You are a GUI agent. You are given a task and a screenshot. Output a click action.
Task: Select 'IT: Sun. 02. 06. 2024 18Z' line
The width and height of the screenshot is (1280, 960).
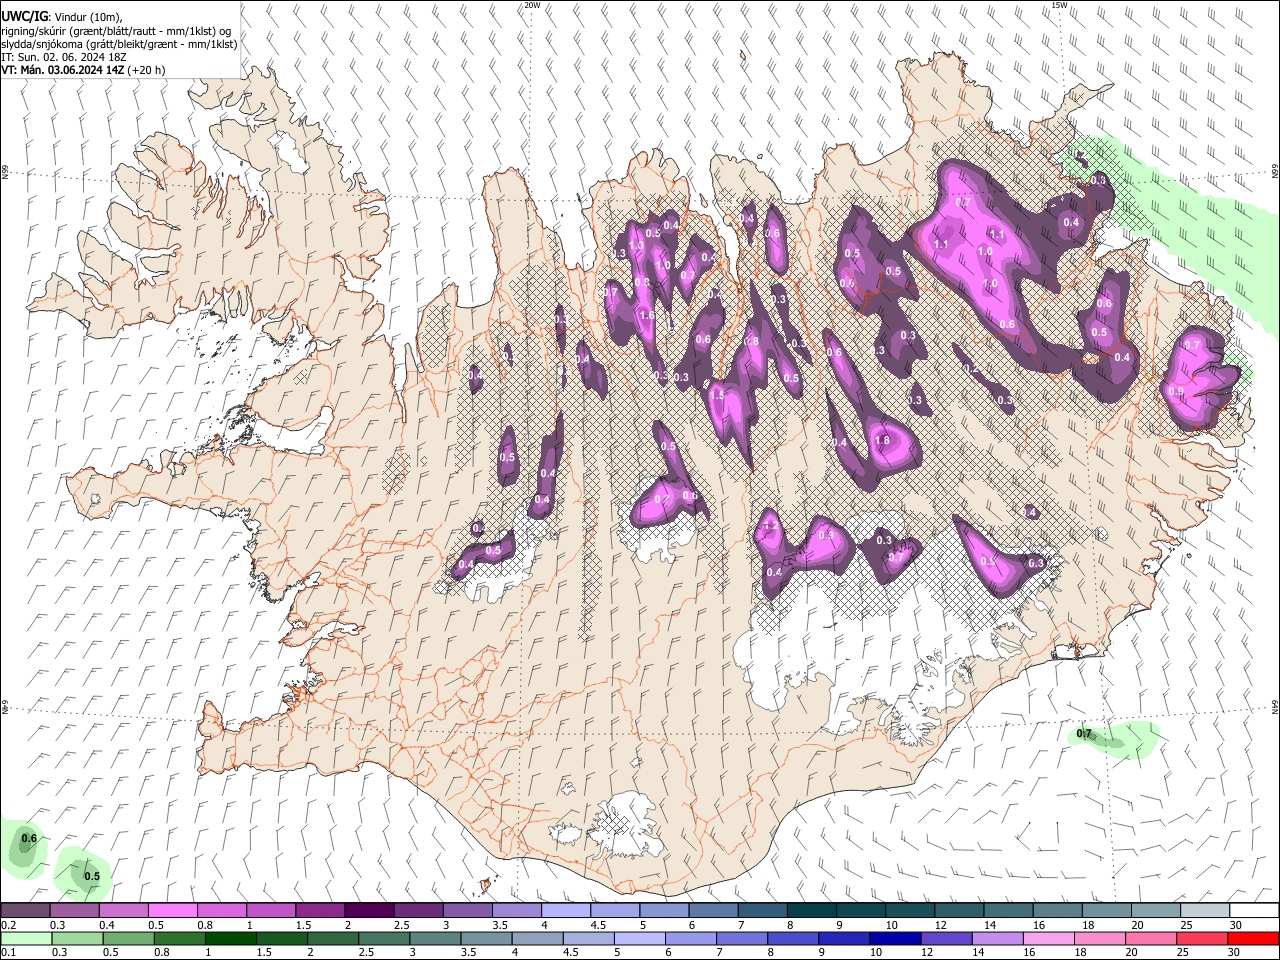click(x=64, y=57)
